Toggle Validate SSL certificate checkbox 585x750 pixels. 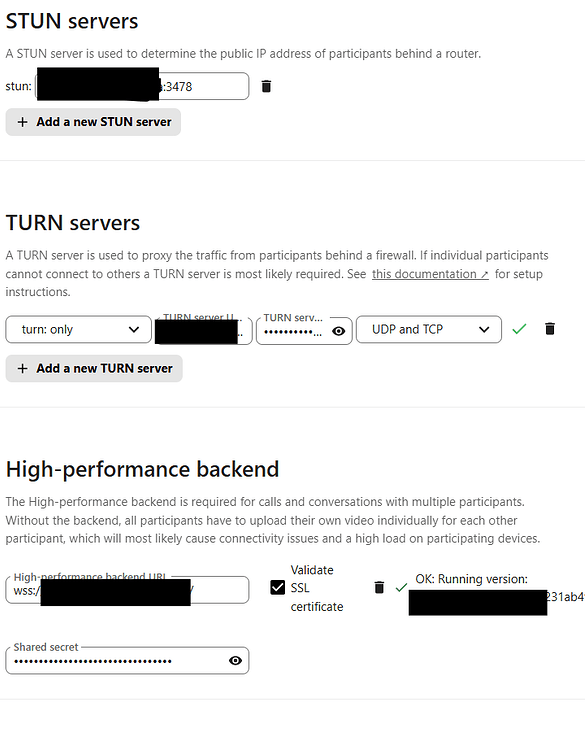pos(277,587)
